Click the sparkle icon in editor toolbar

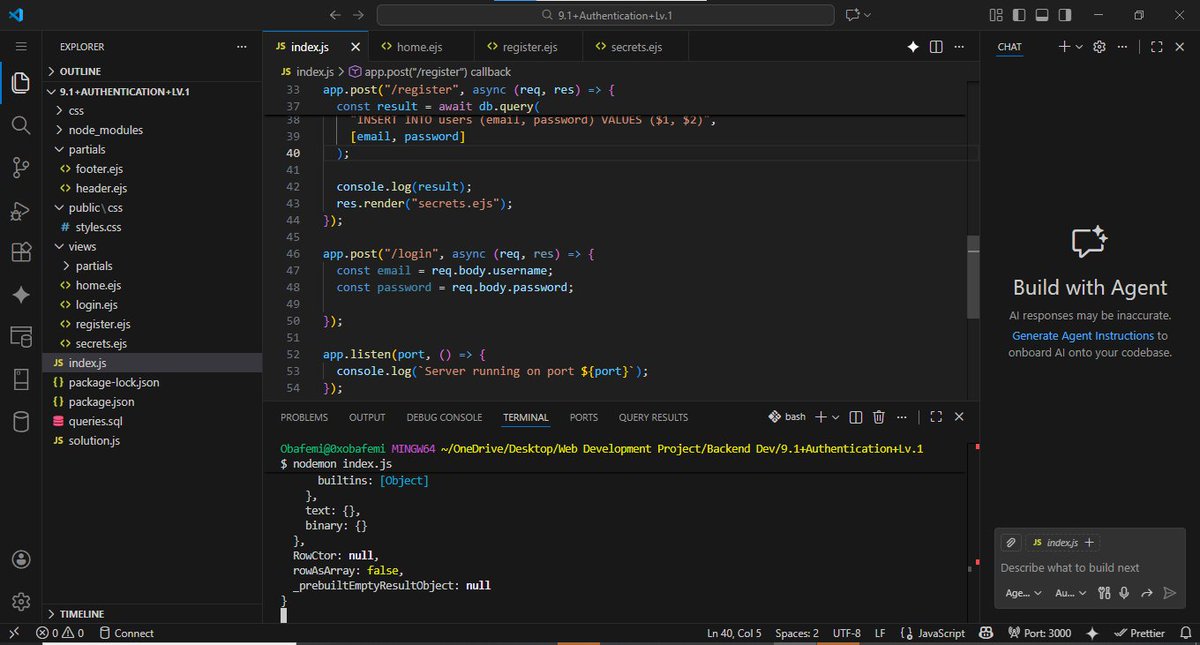(913, 47)
